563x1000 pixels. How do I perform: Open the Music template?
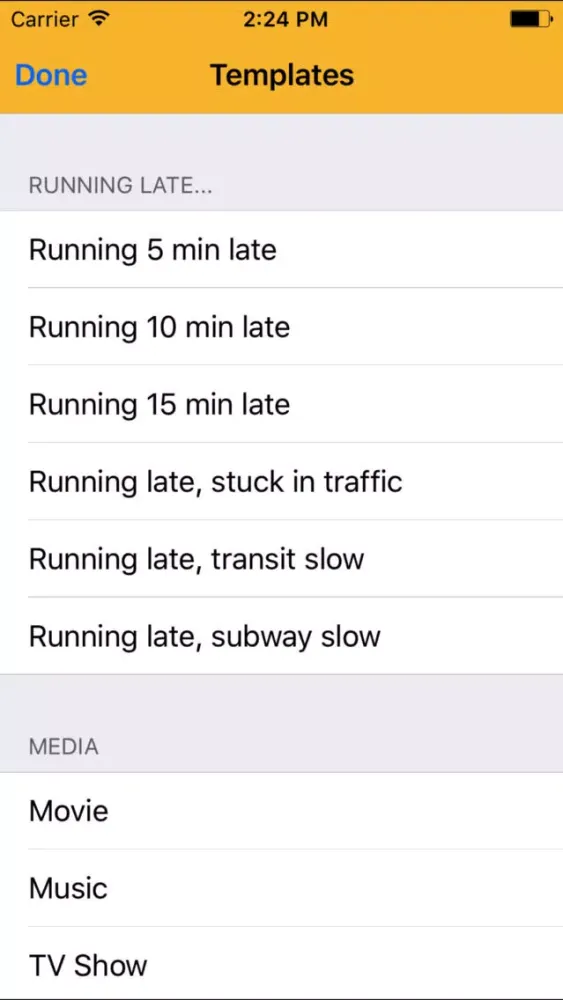(x=281, y=888)
